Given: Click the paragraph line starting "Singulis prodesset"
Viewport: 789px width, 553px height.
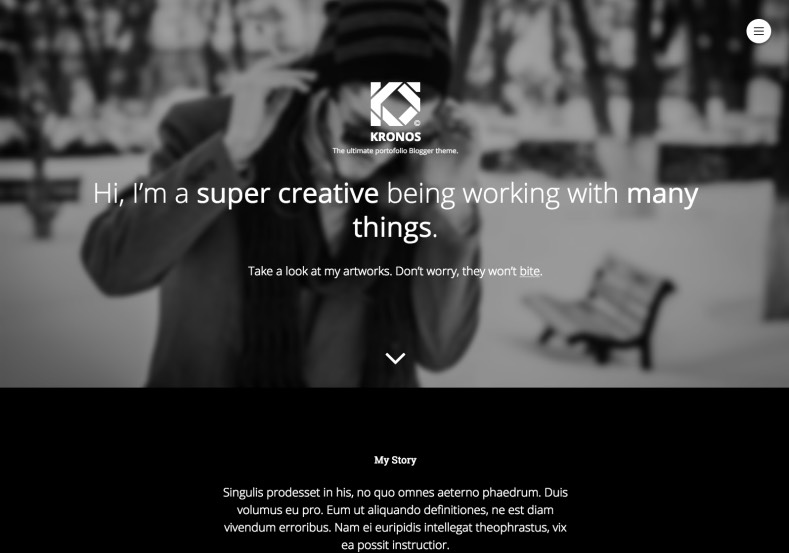Looking at the screenshot, I should point(395,492).
